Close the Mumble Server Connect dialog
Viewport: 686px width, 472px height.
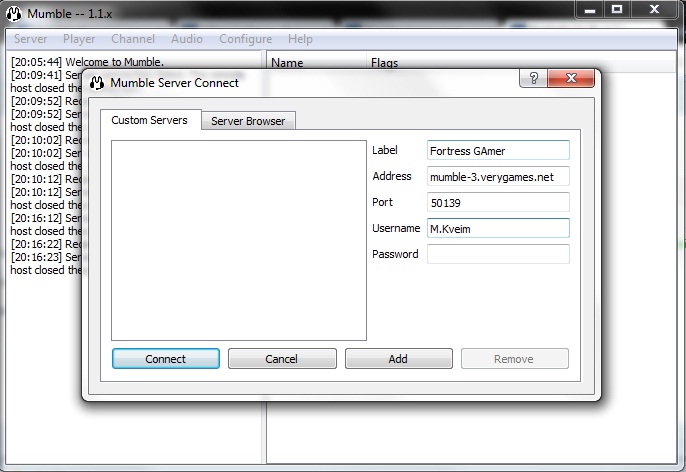[x=571, y=79]
